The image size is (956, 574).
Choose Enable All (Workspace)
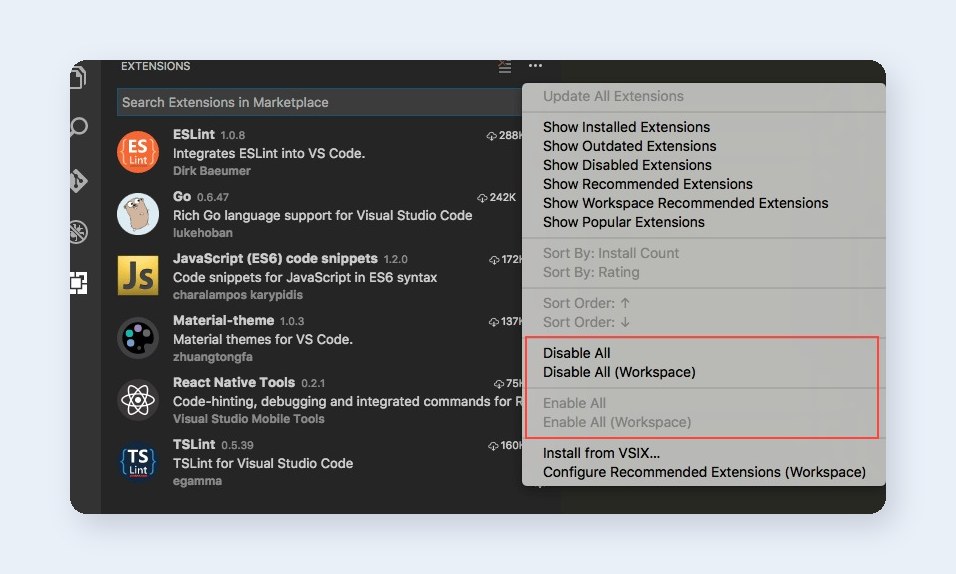617,422
